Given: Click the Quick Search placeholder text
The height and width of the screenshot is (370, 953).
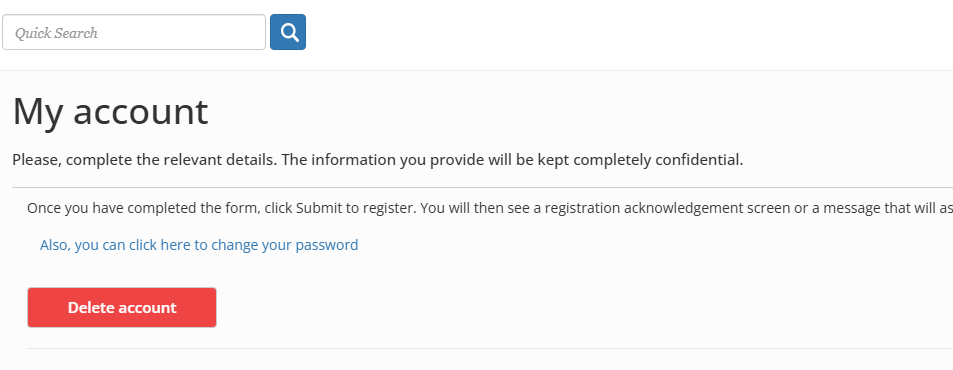Looking at the screenshot, I should point(57,33).
